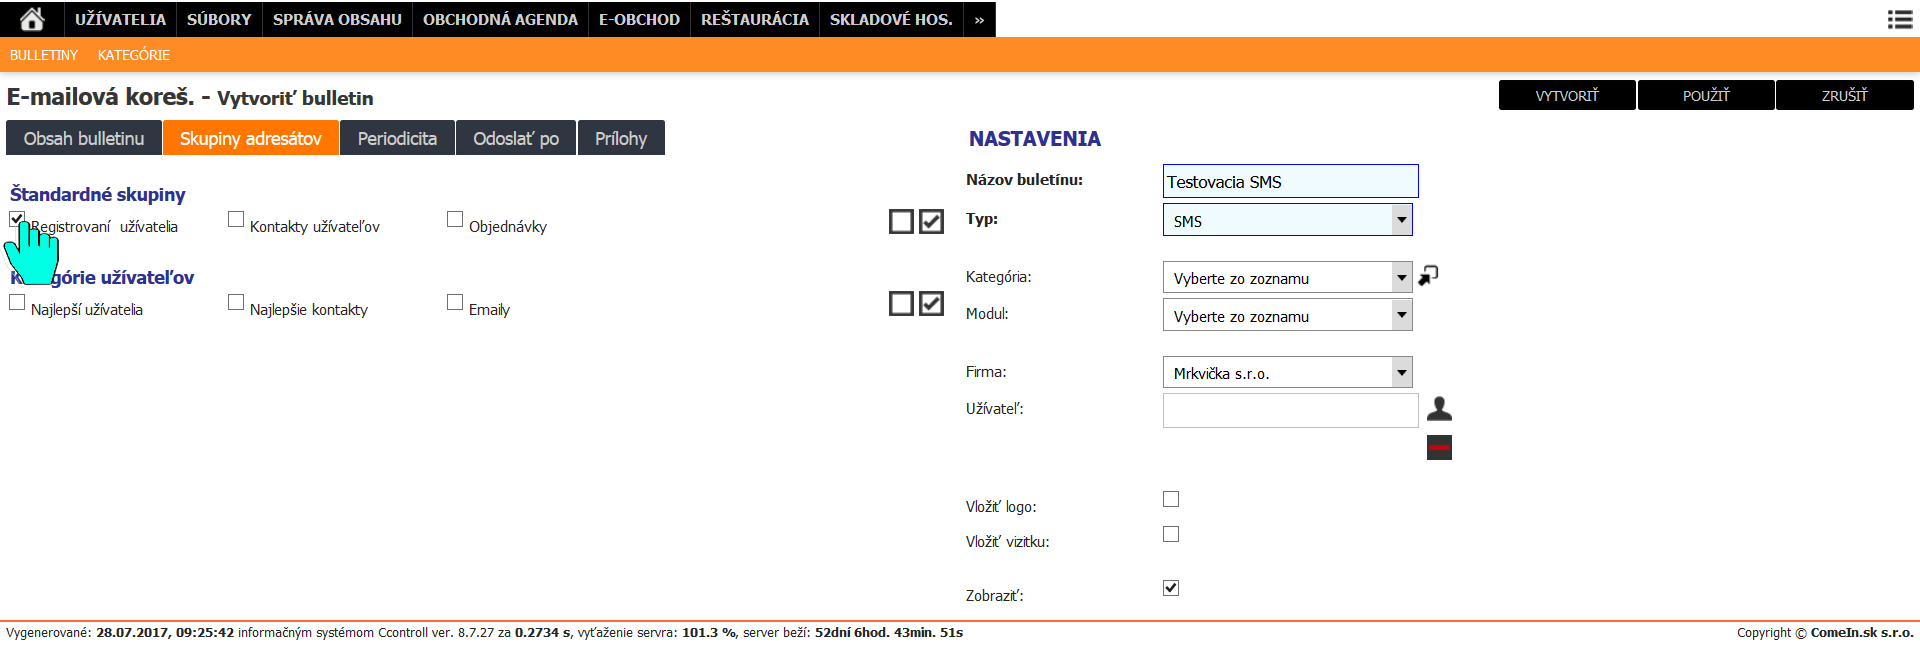Select all user categories checked-box icon

(931, 303)
